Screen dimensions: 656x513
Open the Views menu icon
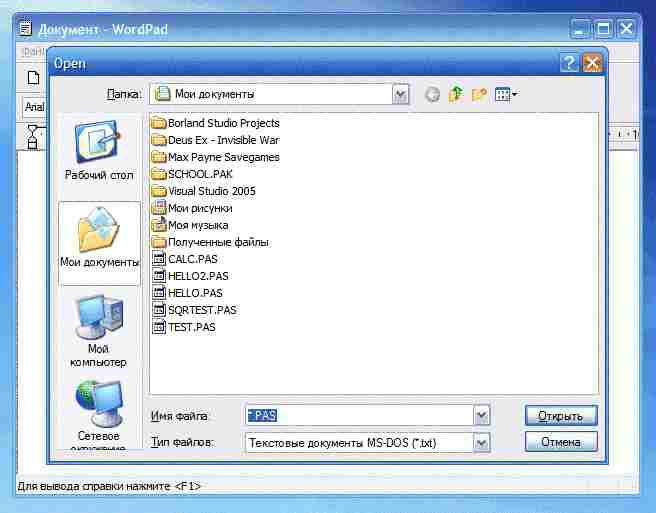pos(506,95)
